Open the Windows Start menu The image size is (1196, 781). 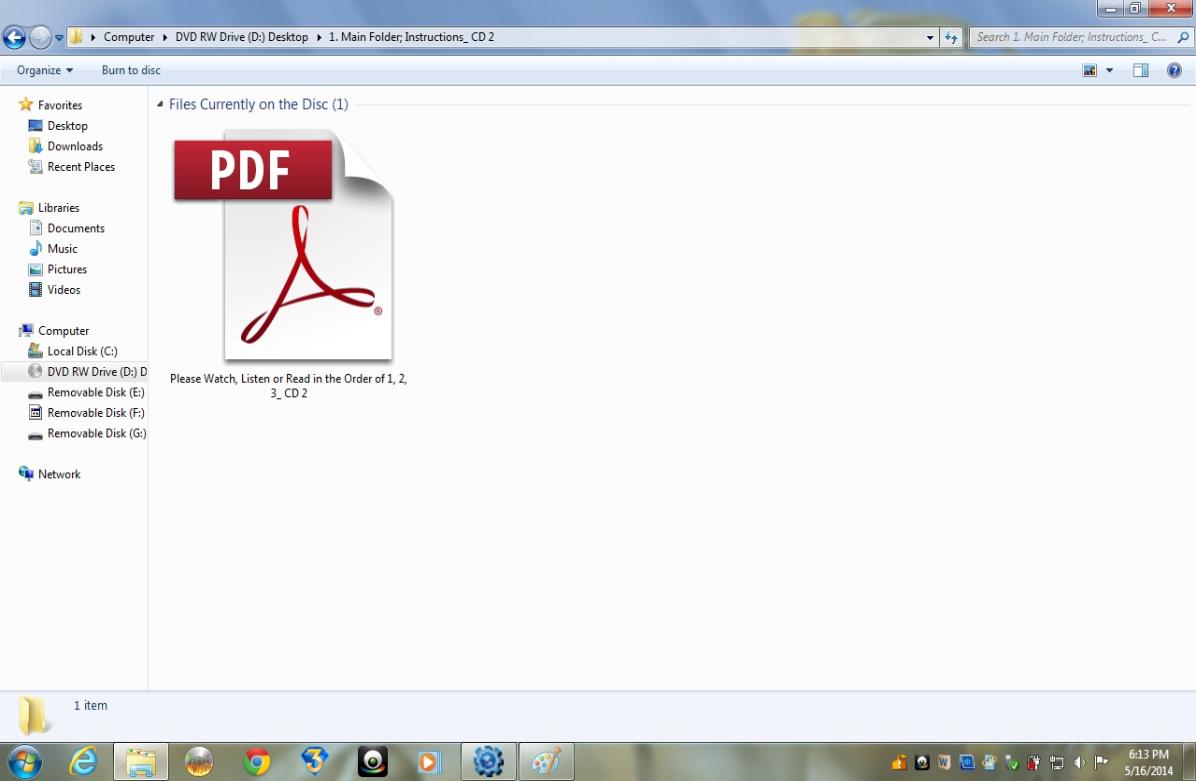(x=24, y=761)
